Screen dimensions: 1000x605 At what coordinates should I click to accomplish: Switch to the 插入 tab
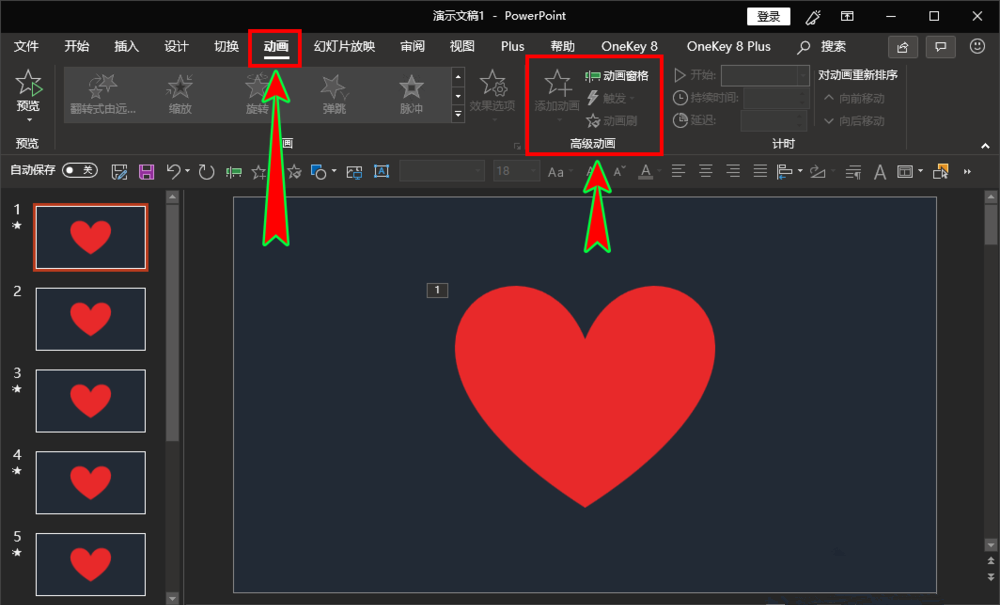pos(126,47)
